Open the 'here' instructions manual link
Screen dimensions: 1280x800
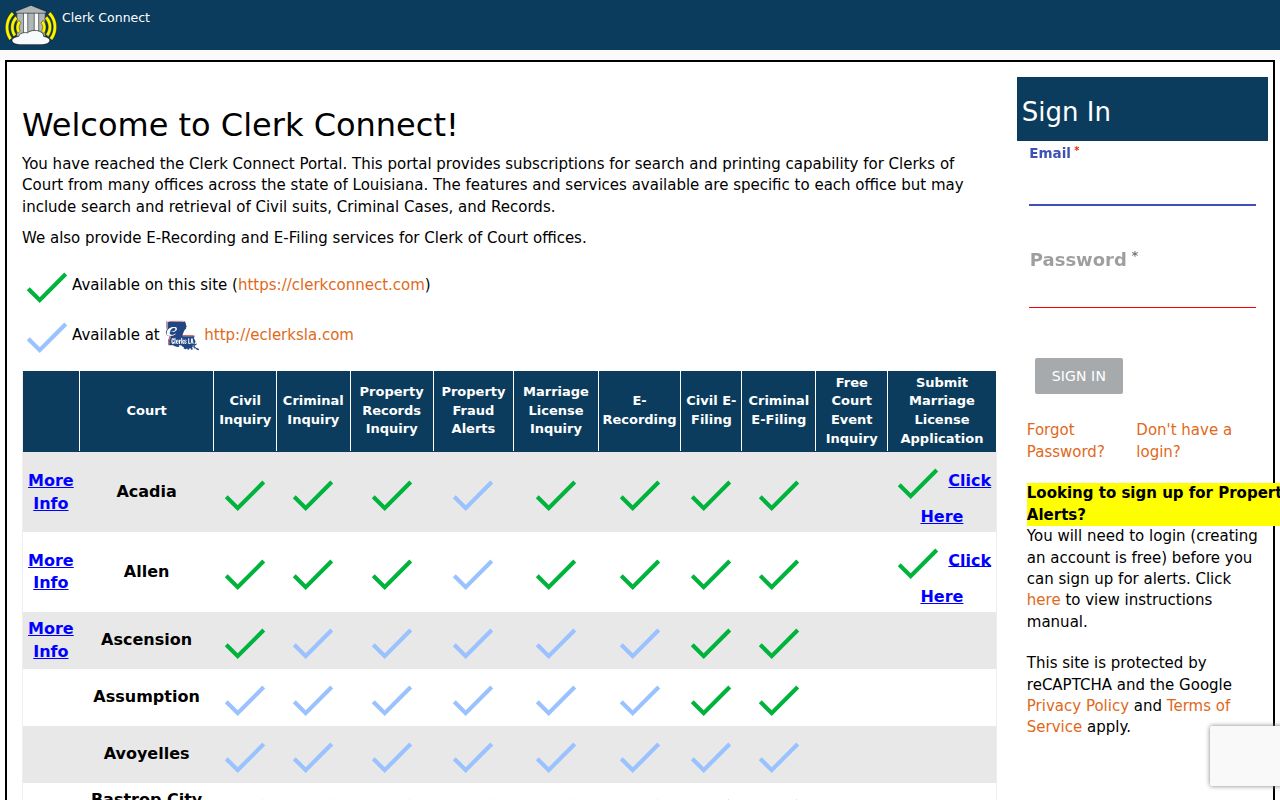pyautogui.click(x=1043, y=600)
